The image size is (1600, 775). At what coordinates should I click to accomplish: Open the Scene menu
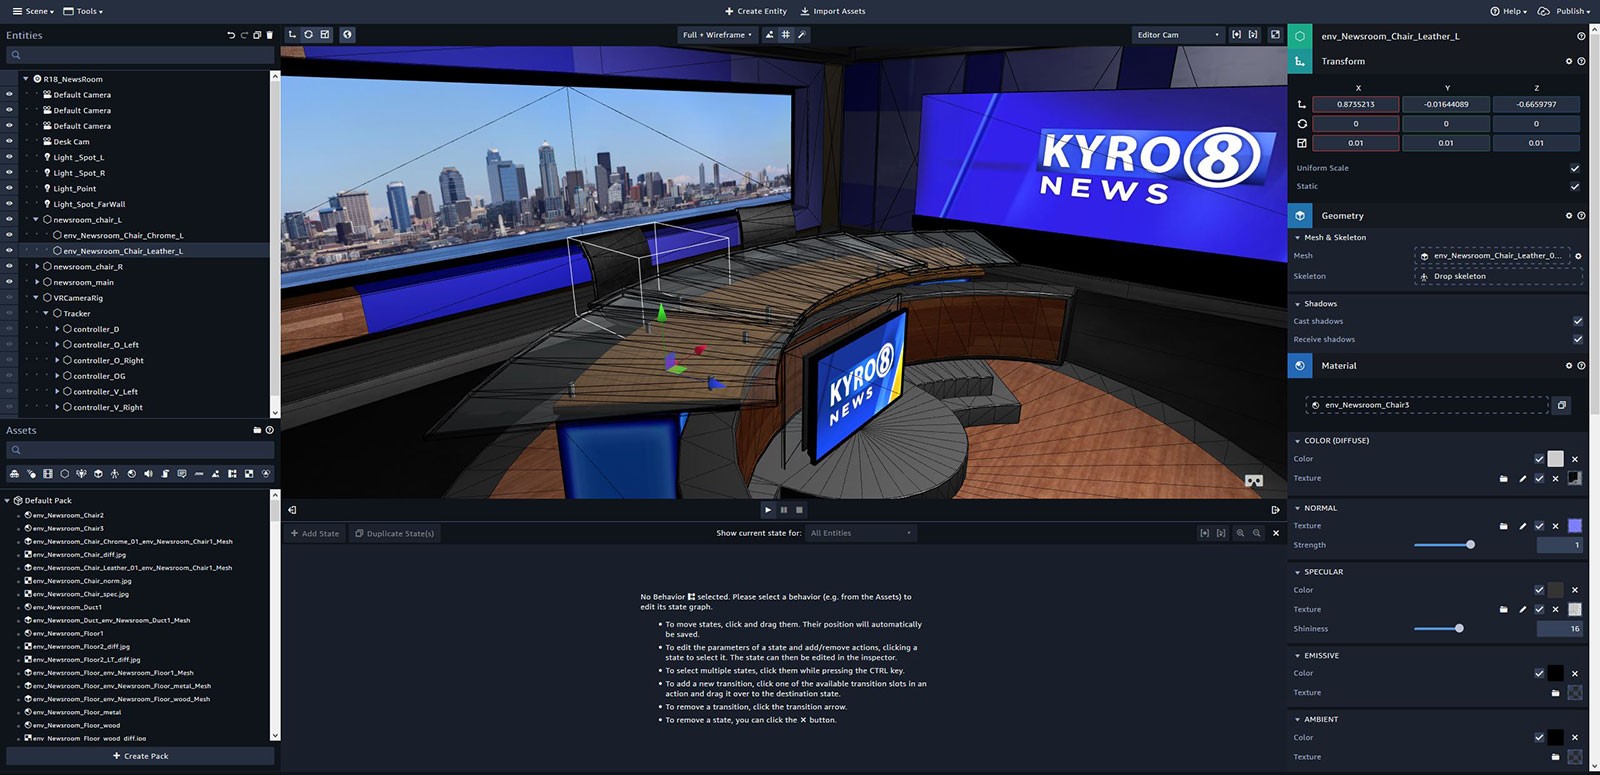[33, 11]
